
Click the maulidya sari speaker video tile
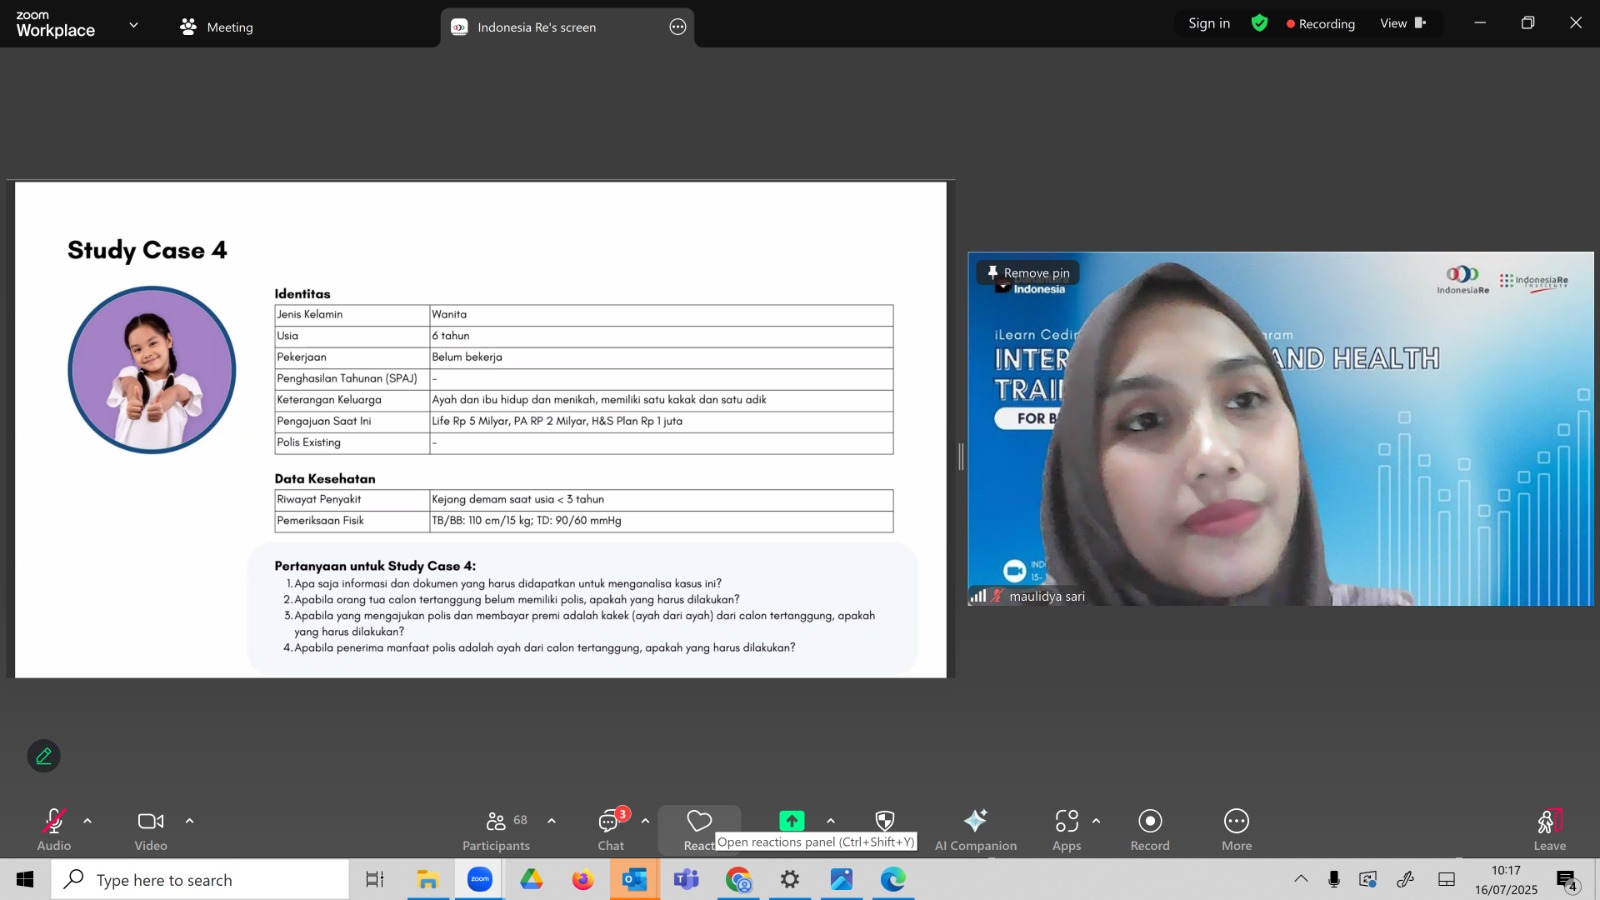[1281, 429]
